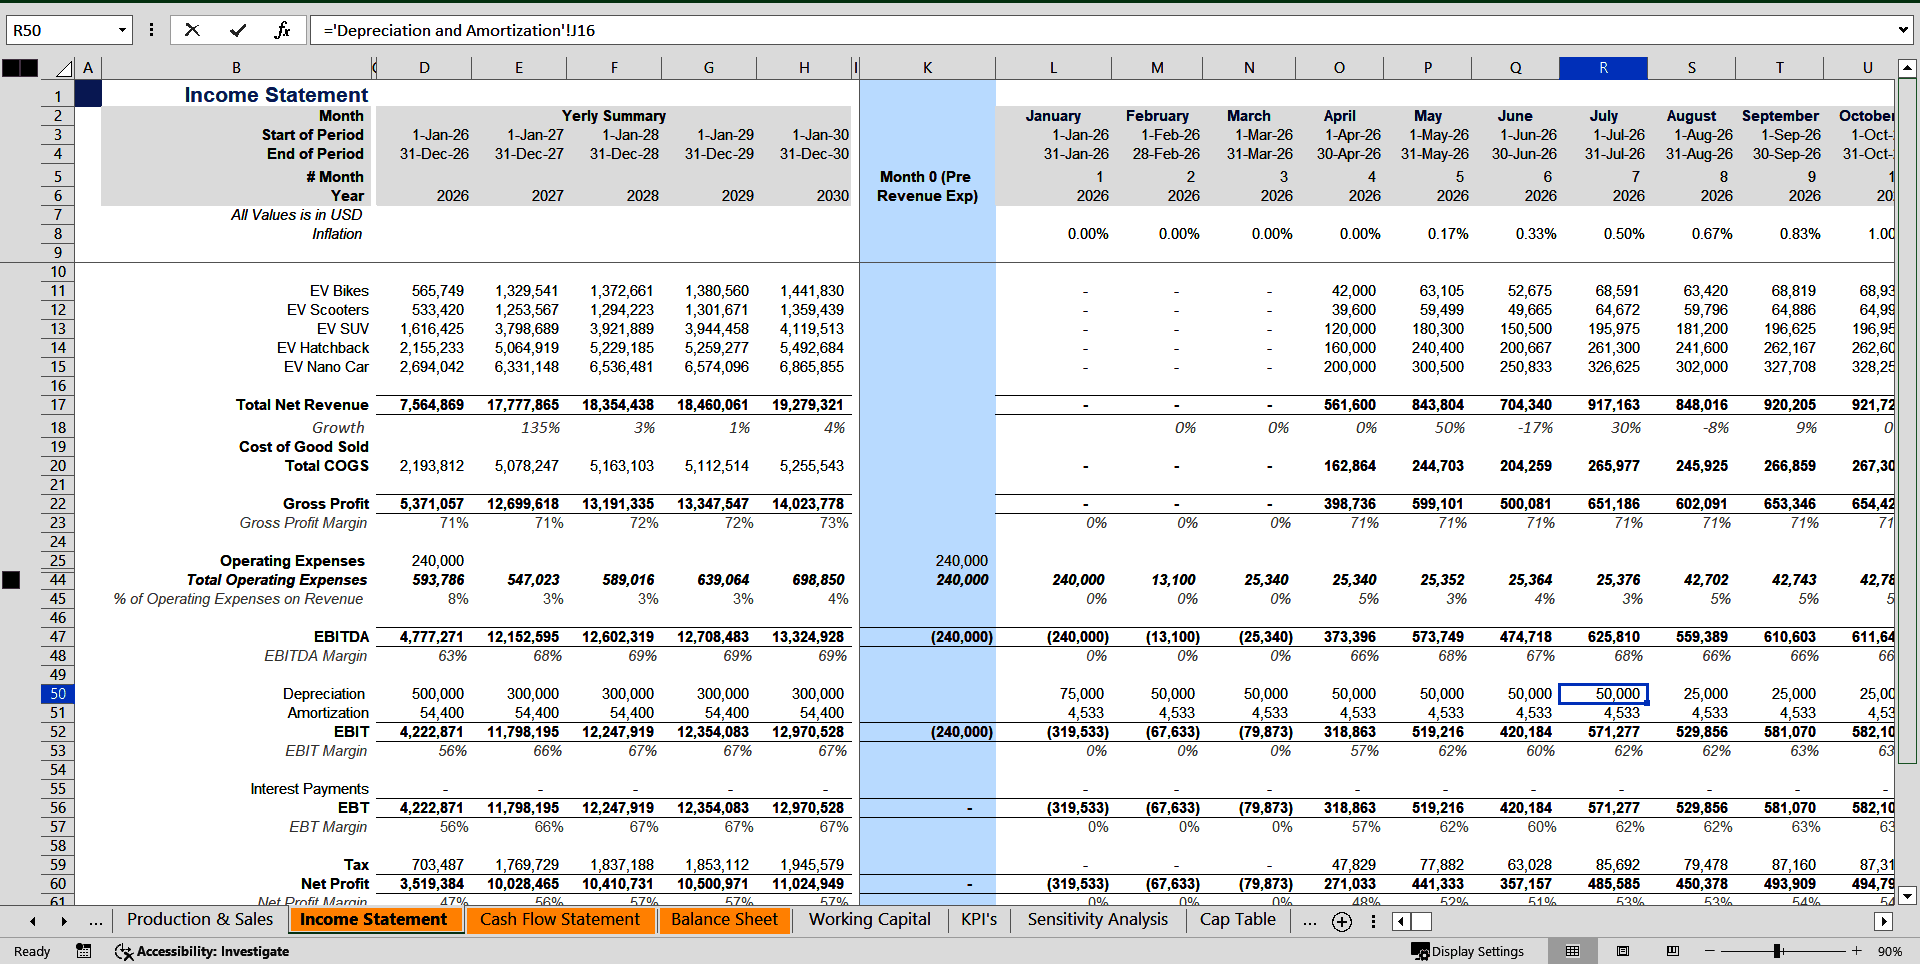Click the Tax label cell
Screen dimensions: 1920x966
click(356, 865)
